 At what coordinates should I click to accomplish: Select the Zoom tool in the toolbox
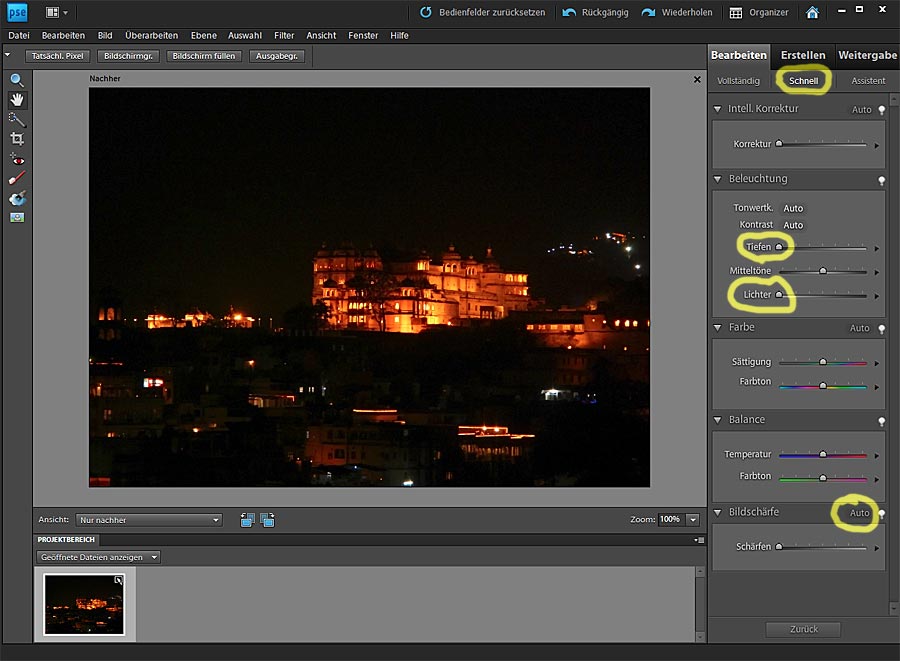click(17, 79)
